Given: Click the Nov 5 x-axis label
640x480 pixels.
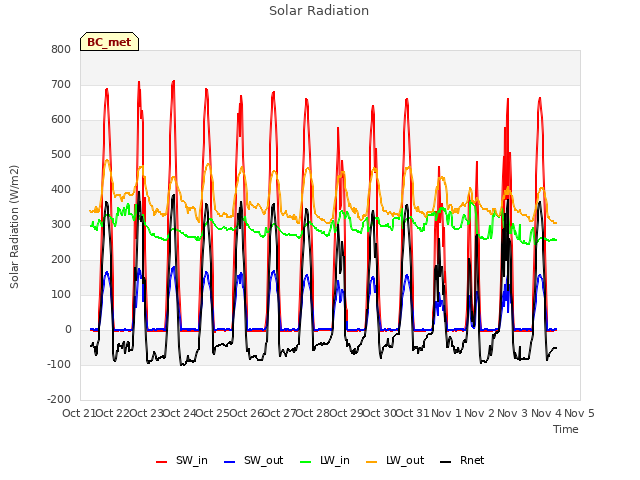Looking at the screenshot, I should tap(579, 413).
